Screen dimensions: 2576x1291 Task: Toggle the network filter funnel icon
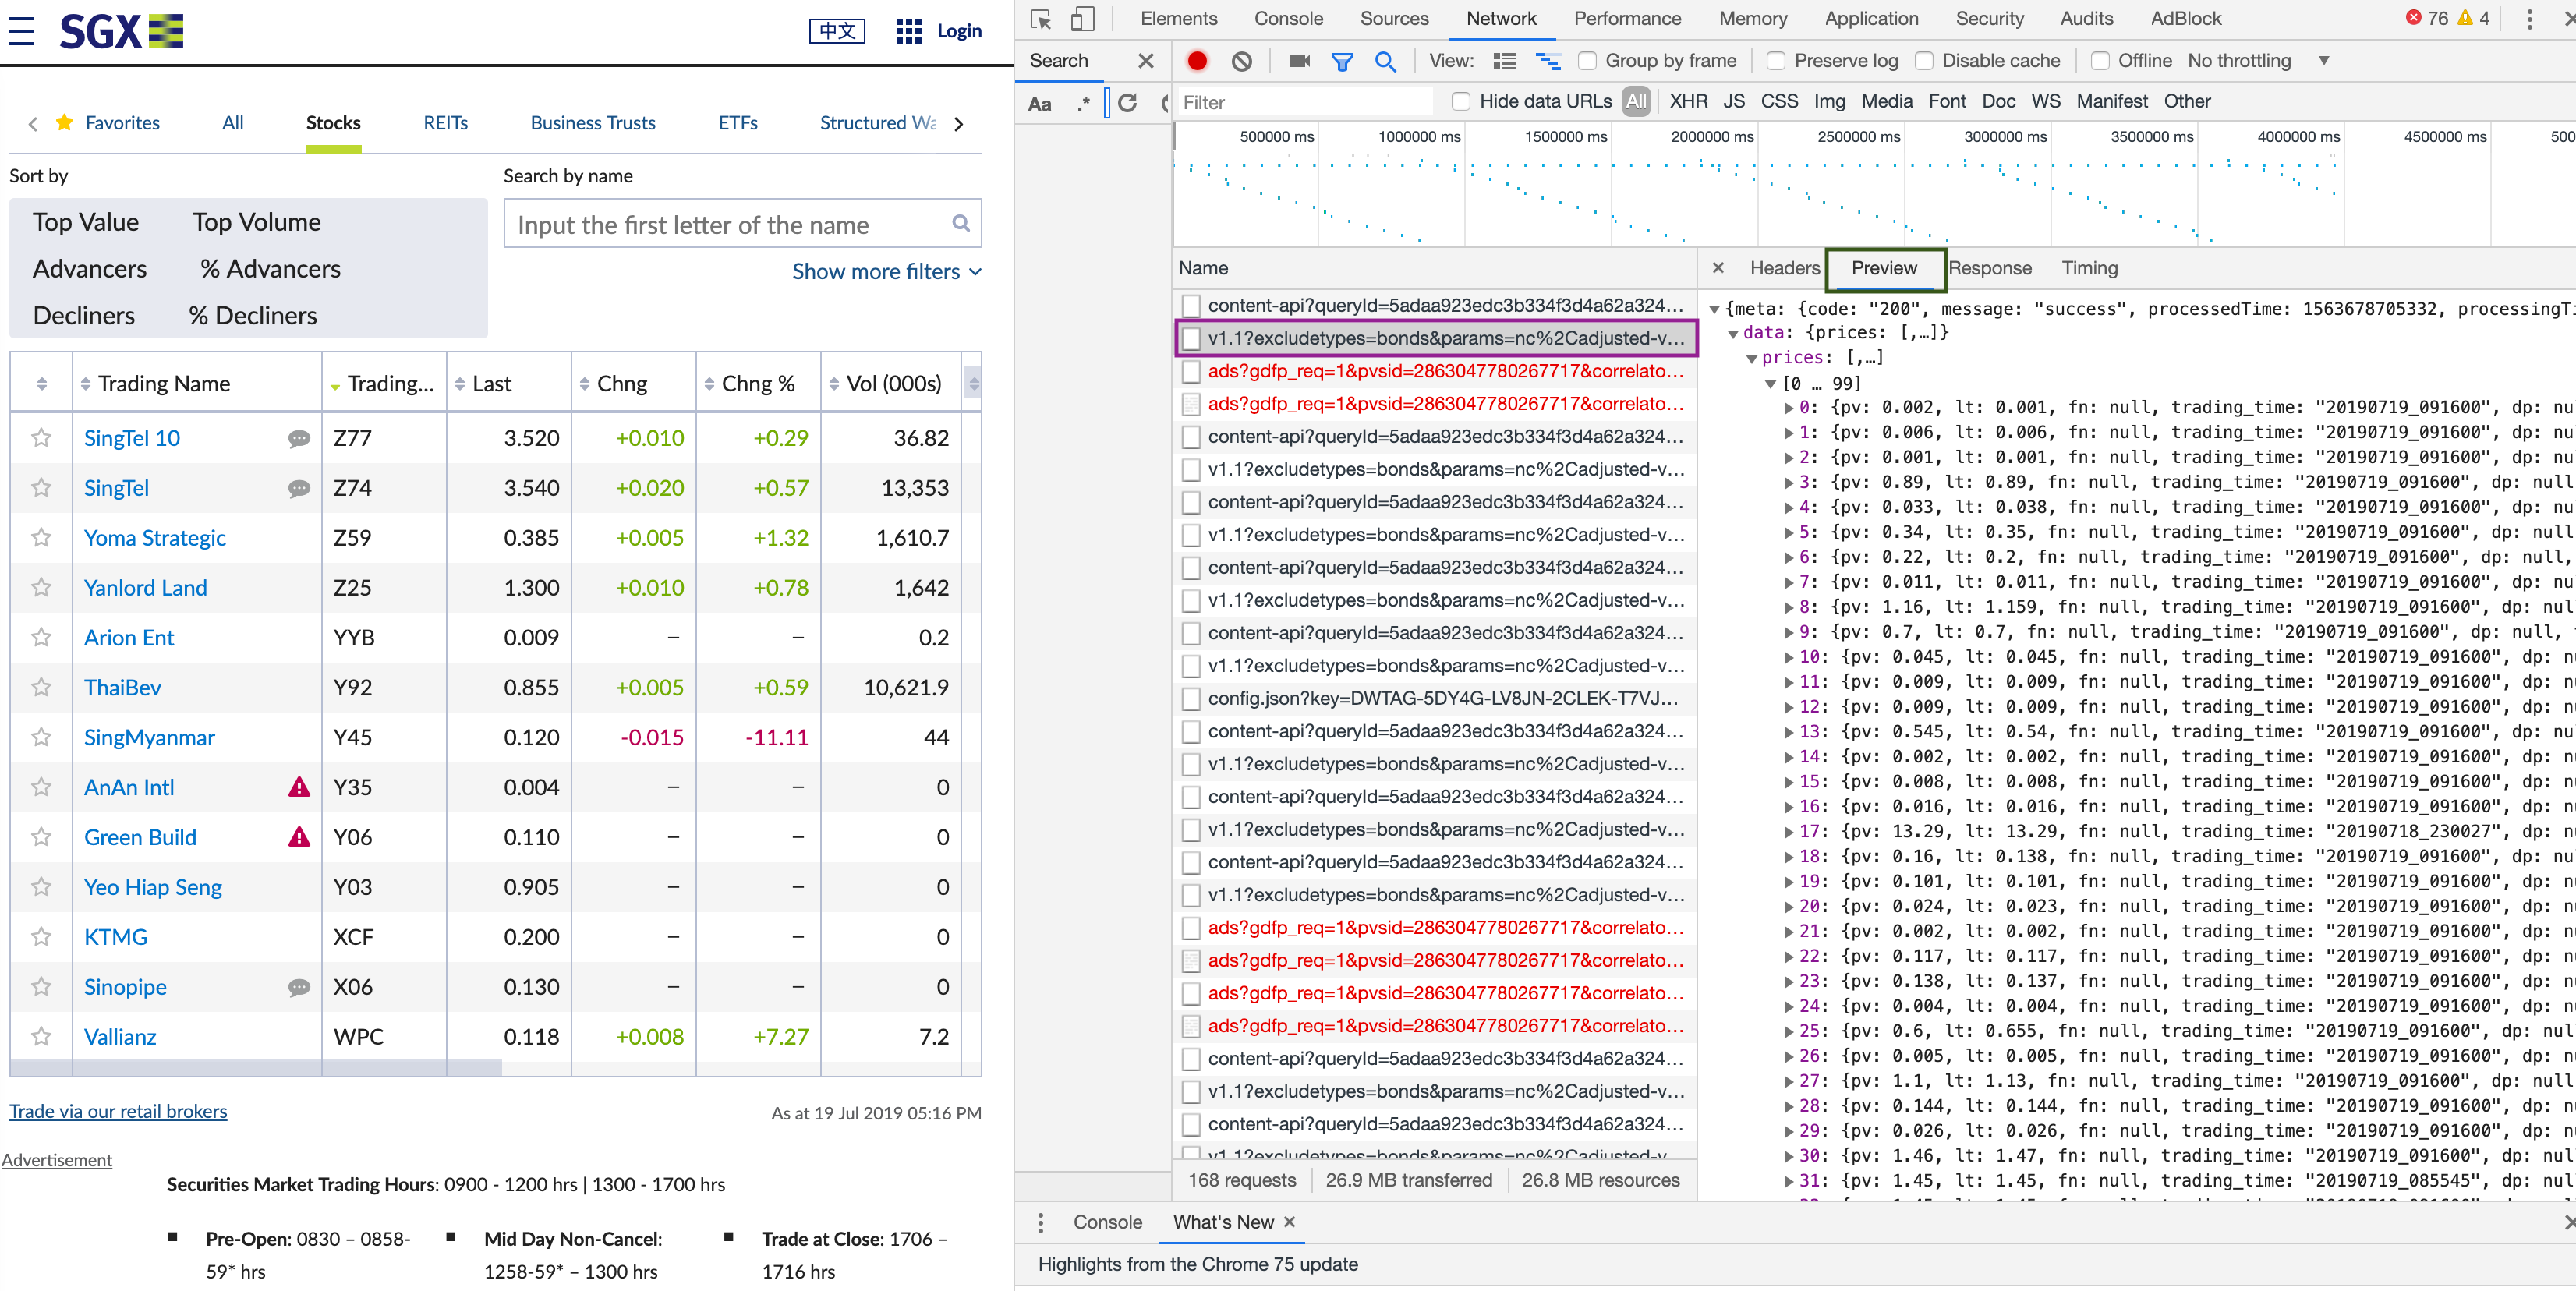(1342, 62)
